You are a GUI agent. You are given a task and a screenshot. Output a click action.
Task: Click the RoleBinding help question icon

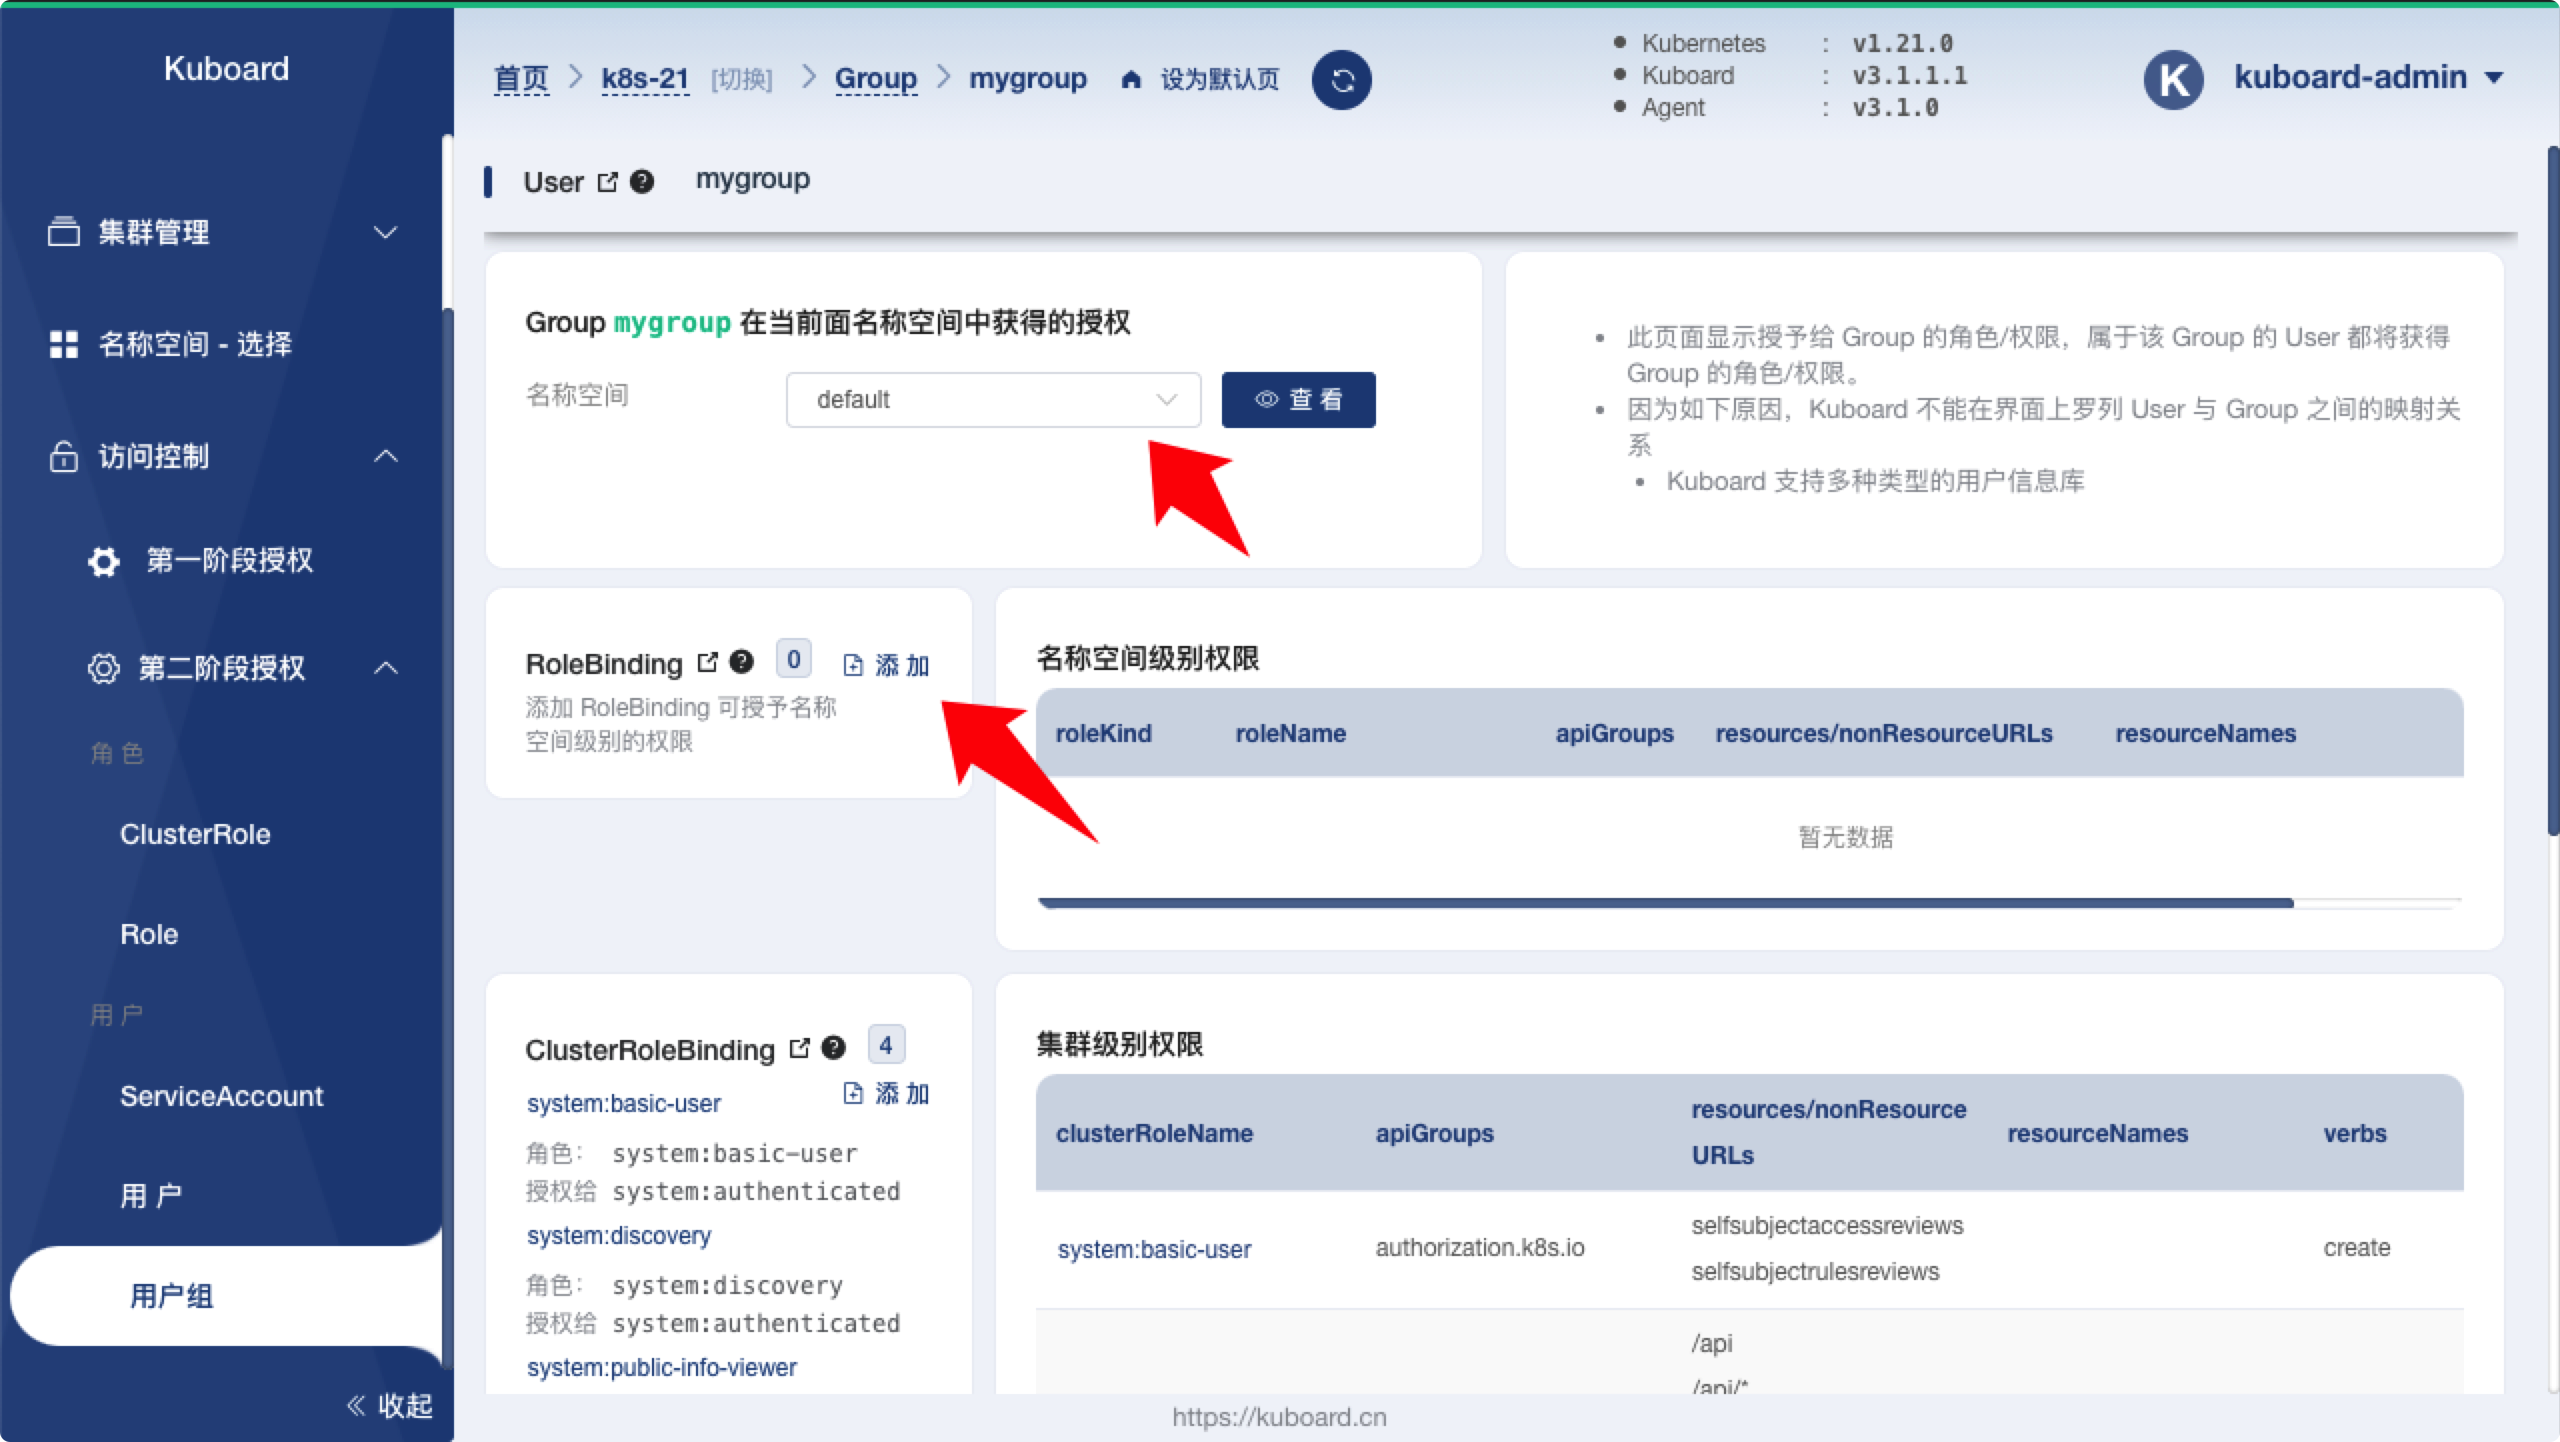(x=741, y=662)
